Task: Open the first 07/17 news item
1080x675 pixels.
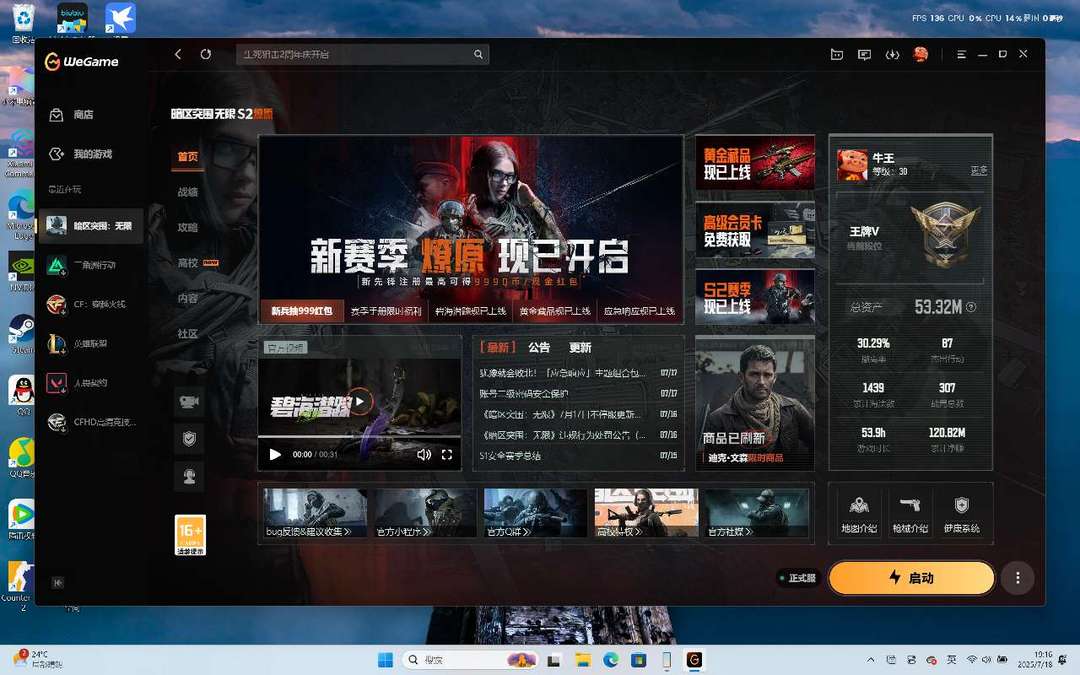Action: tap(579, 373)
